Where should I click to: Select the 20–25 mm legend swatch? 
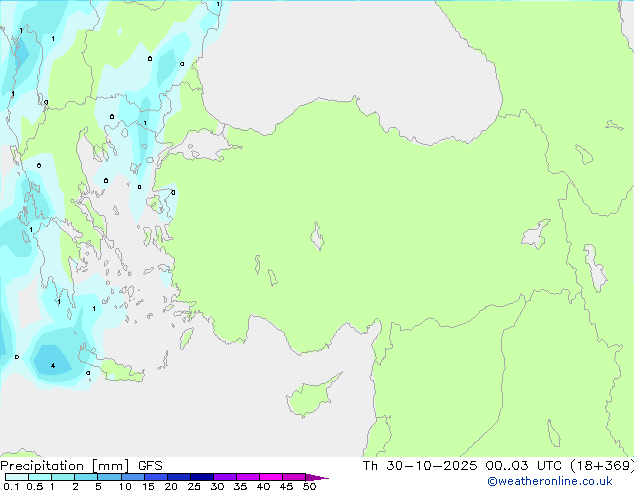pos(179,477)
